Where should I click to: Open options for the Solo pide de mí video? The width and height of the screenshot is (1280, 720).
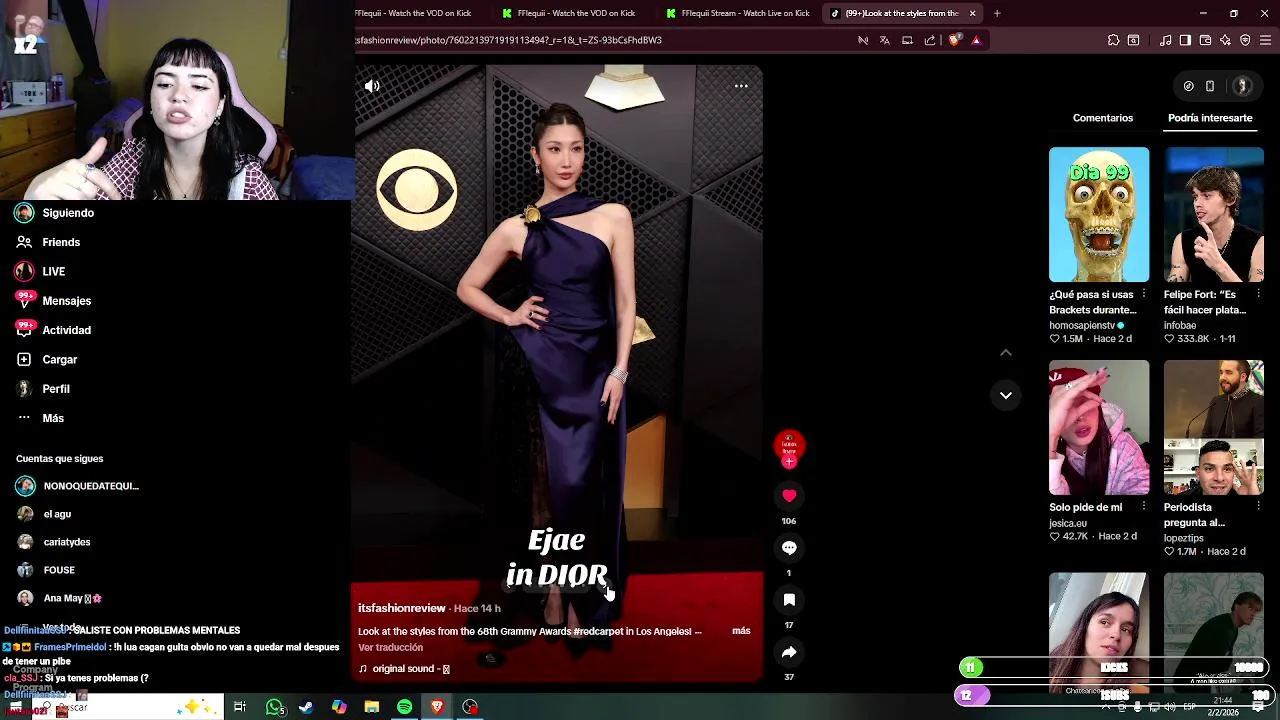tap(1142, 507)
